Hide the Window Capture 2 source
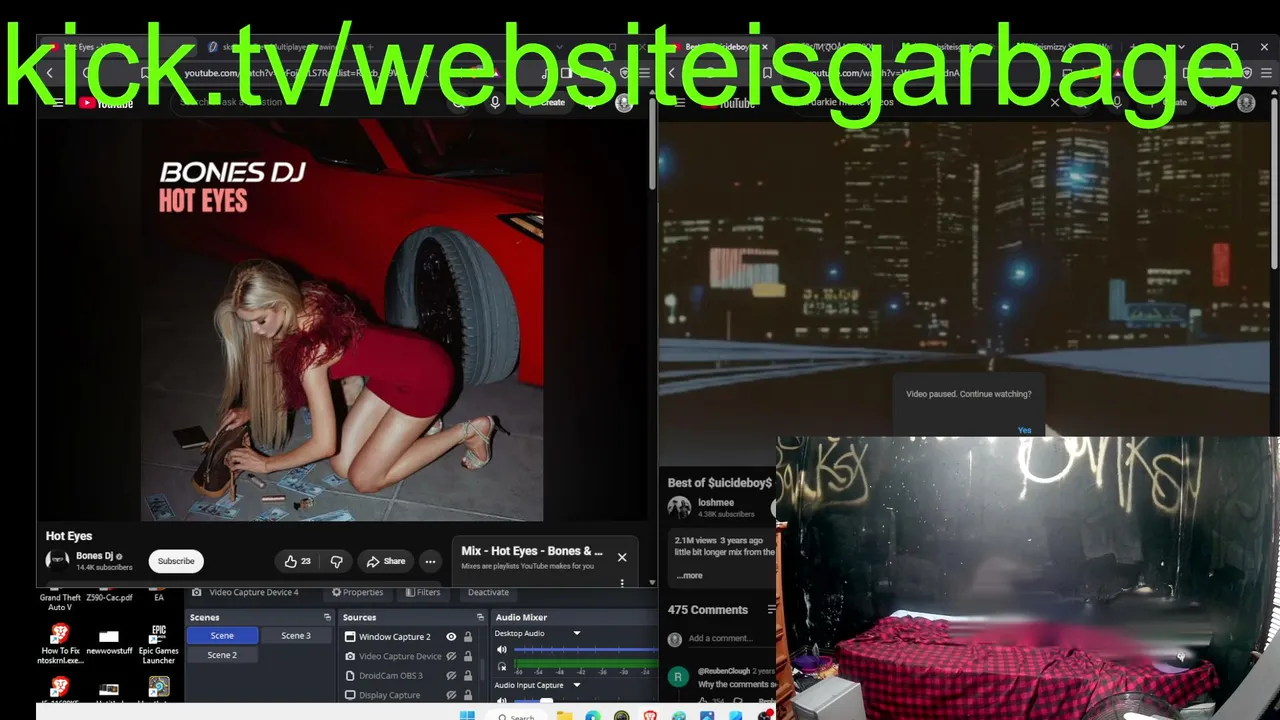This screenshot has height=720, width=1280. 451,637
